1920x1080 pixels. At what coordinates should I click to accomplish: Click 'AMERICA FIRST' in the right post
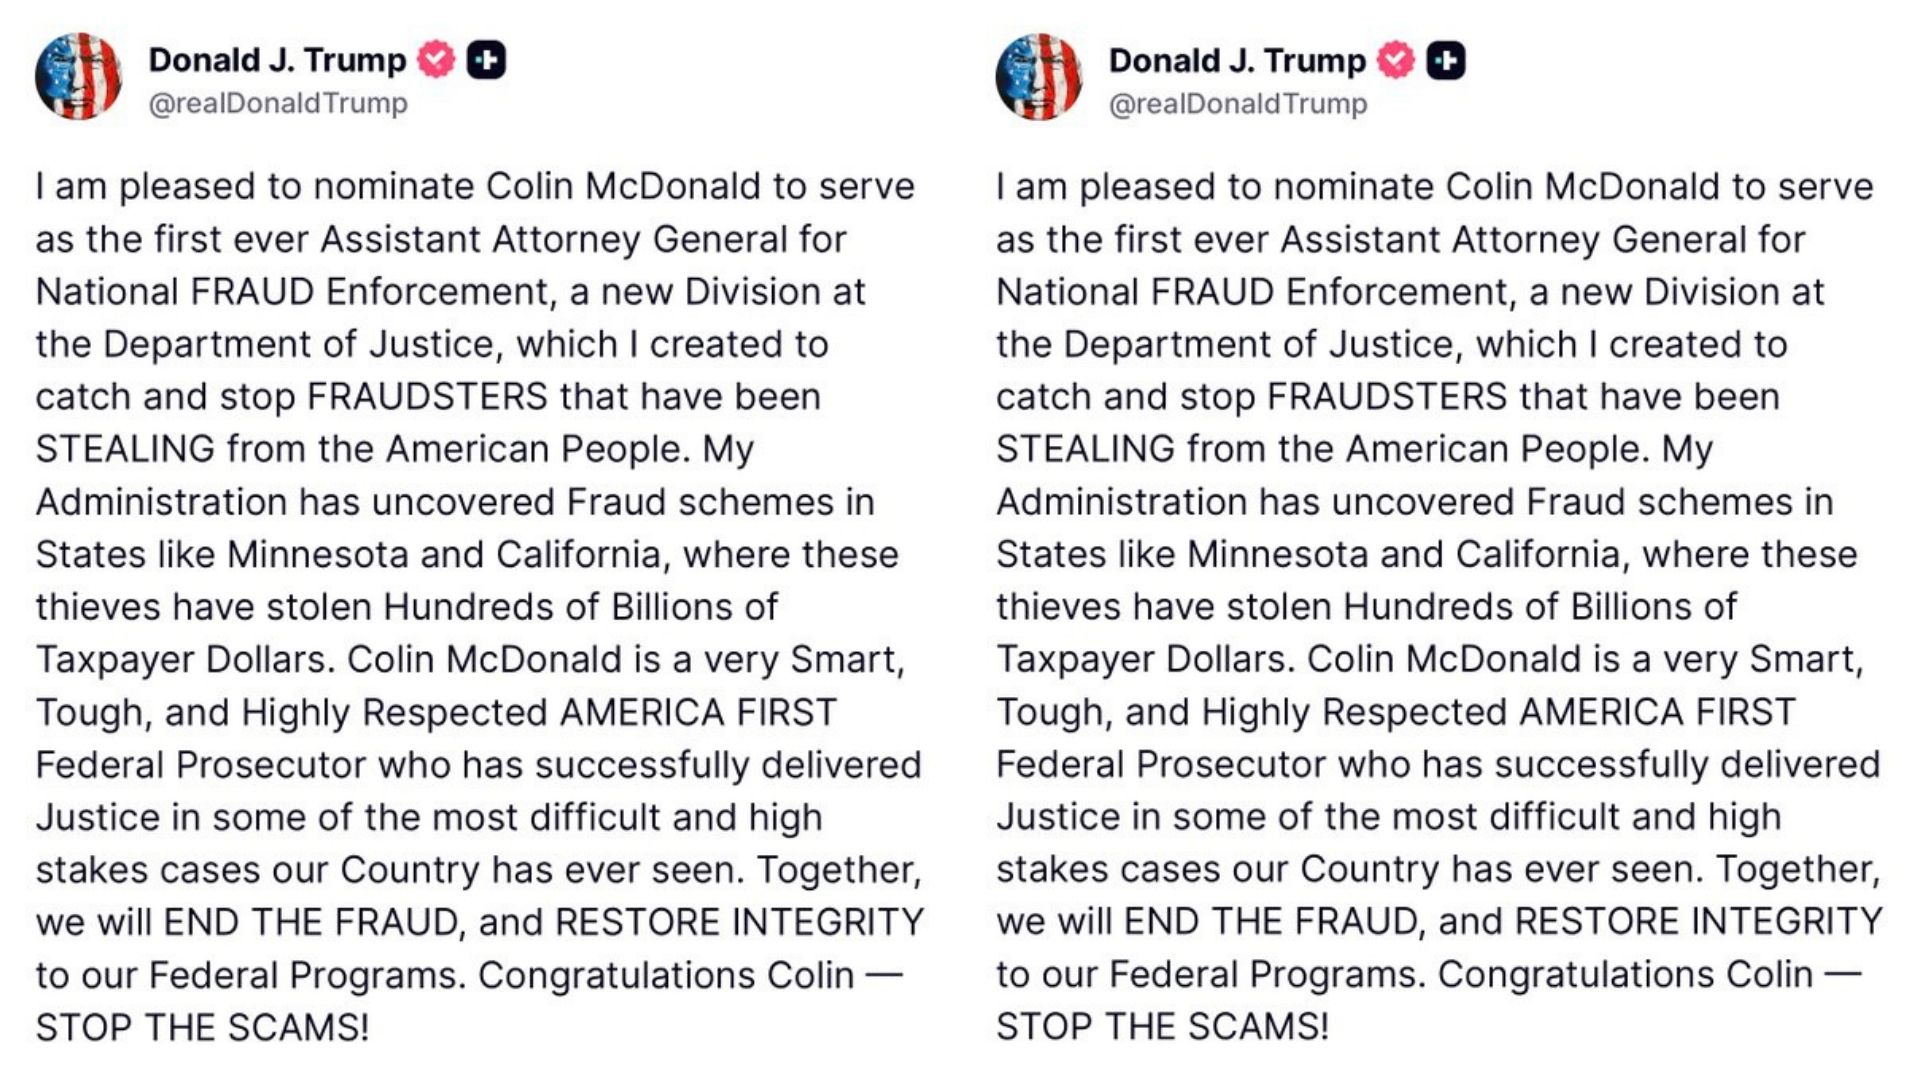pos(1657,712)
